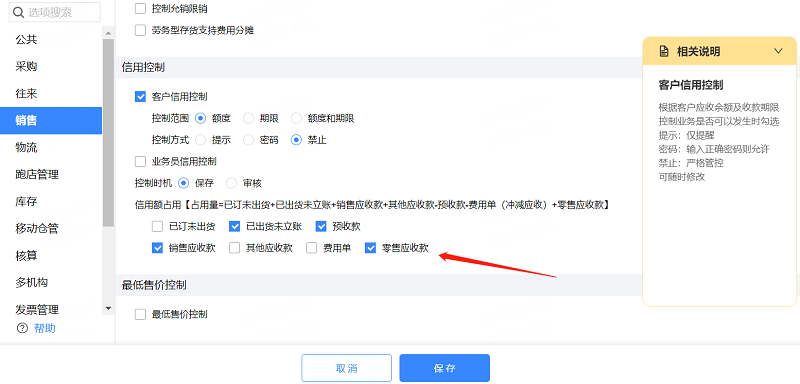The height and width of the screenshot is (384, 800).
Task: Open the 跑店管理 settings category
Action: click(x=51, y=174)
